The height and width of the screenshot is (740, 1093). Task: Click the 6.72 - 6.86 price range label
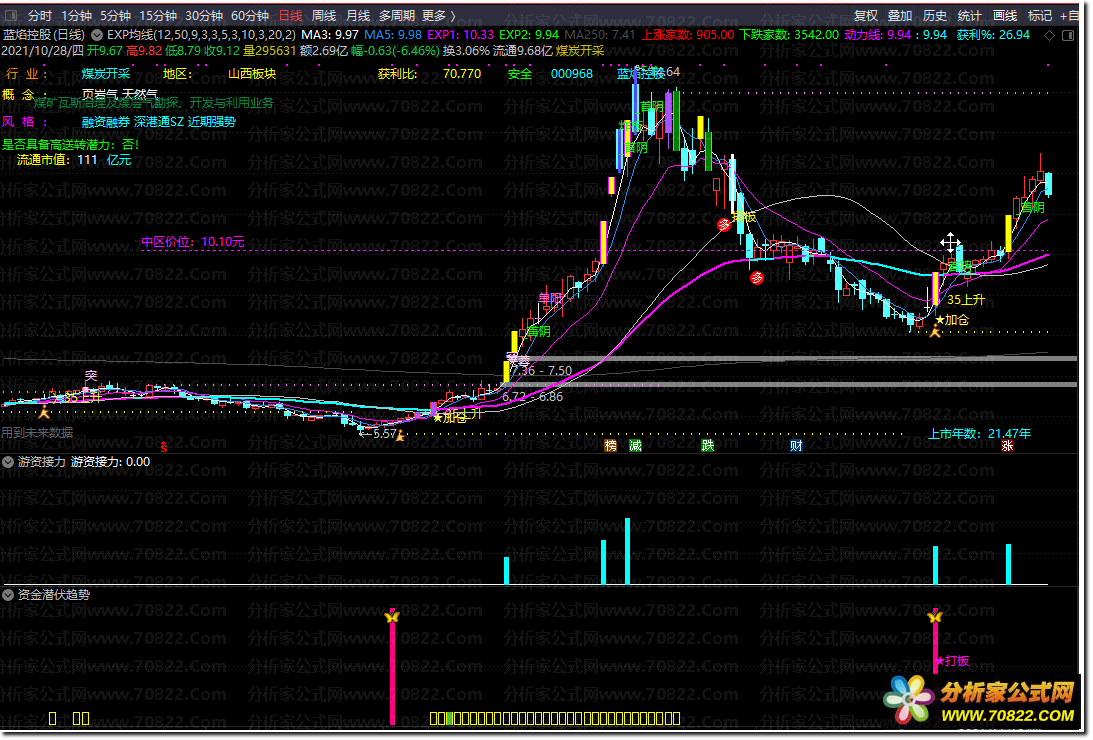(532, 396)
